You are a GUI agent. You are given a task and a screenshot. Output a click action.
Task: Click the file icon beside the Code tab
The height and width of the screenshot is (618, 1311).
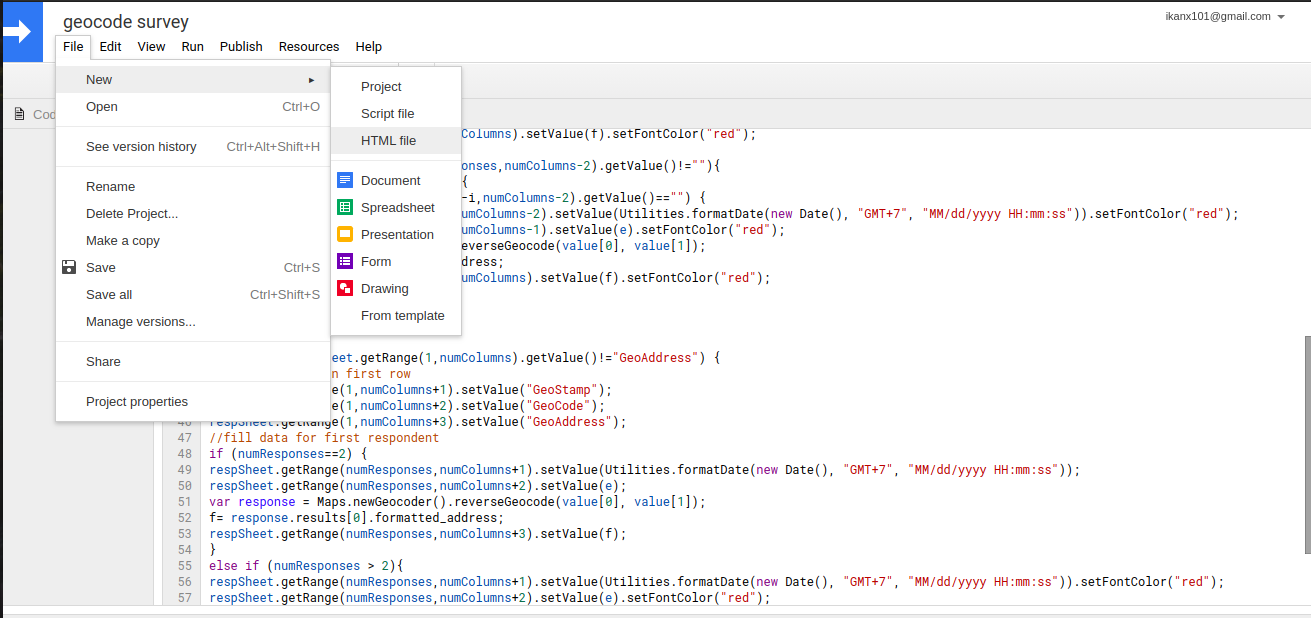[x=19, y=114]
